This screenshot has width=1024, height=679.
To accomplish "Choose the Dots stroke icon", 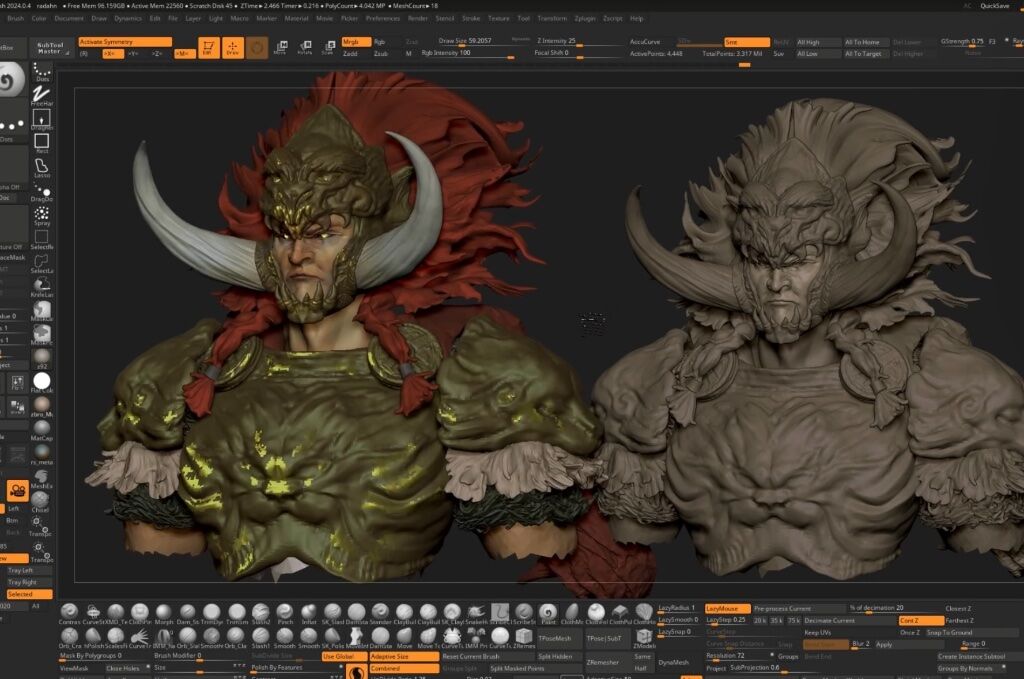I will [42, 71].
